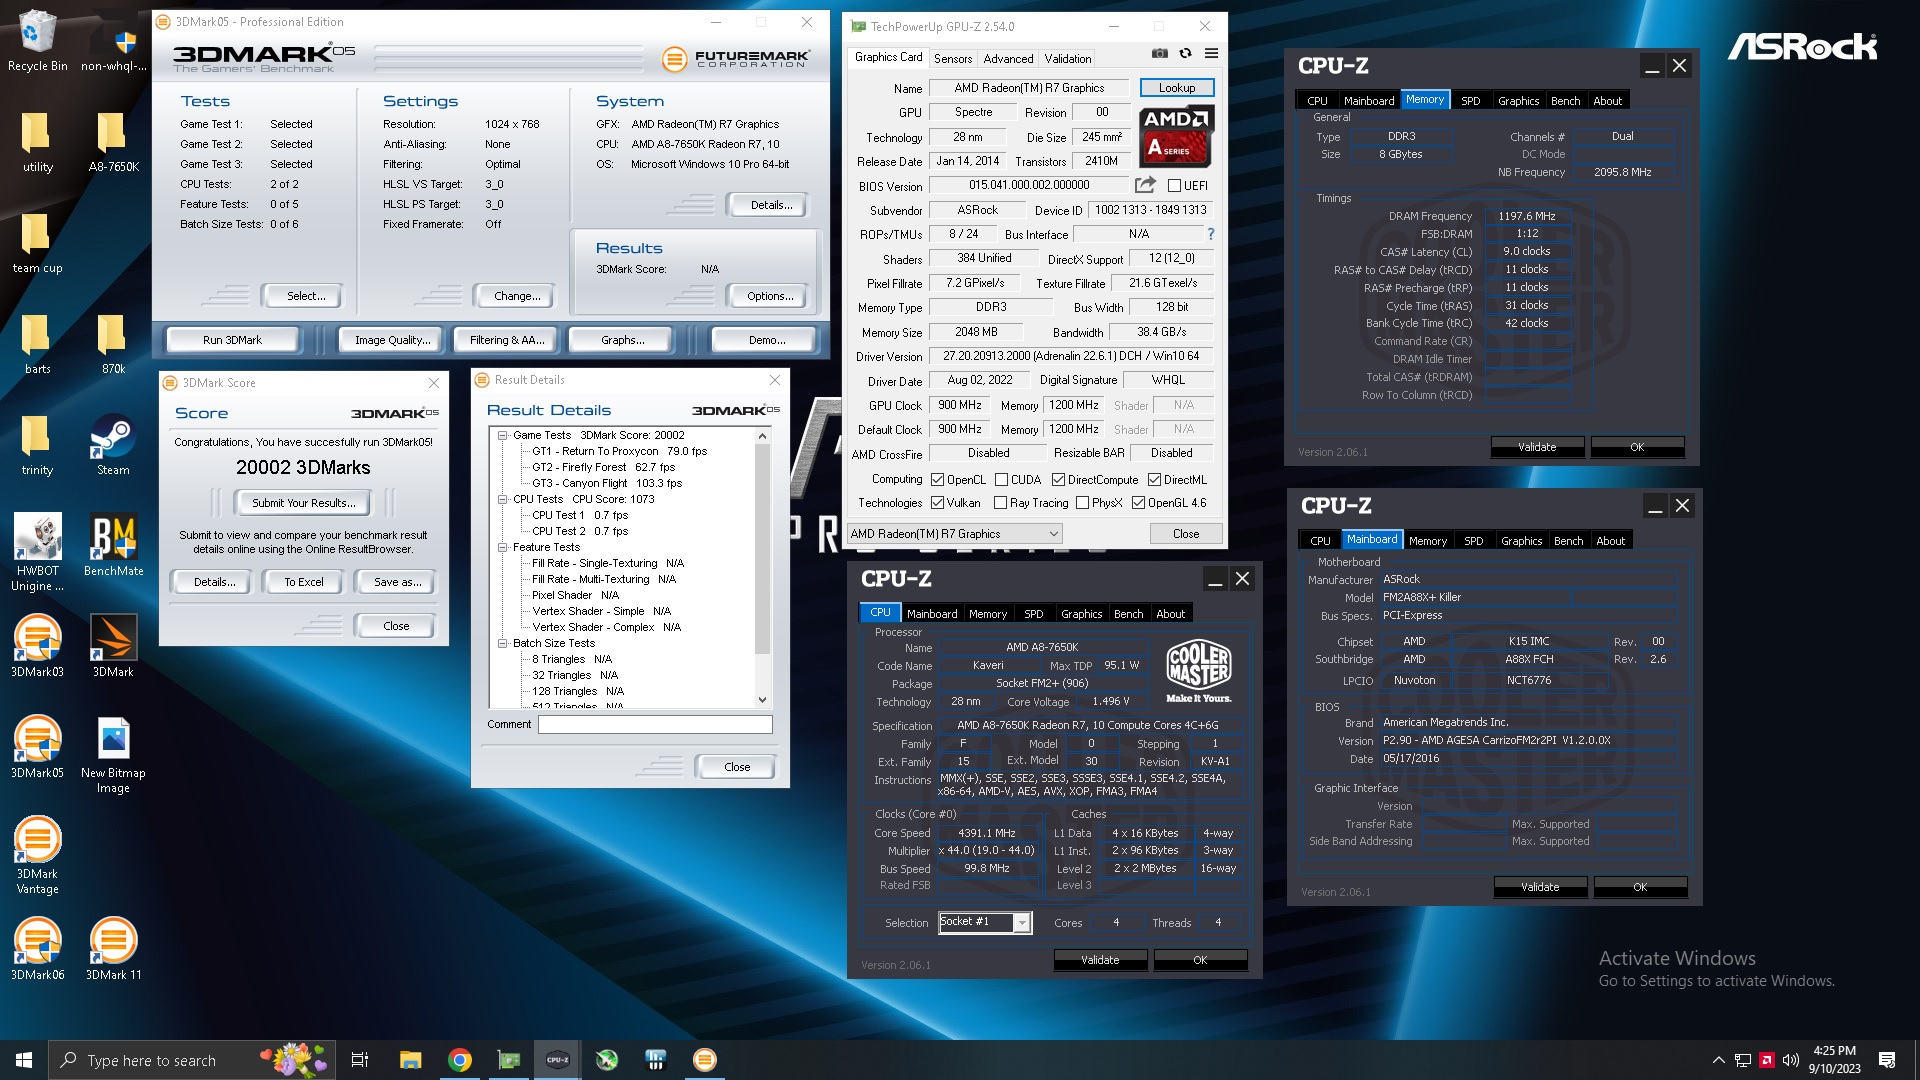
Task: Toggle Ray Tracing checkbox
Action: coord(1000,503)
